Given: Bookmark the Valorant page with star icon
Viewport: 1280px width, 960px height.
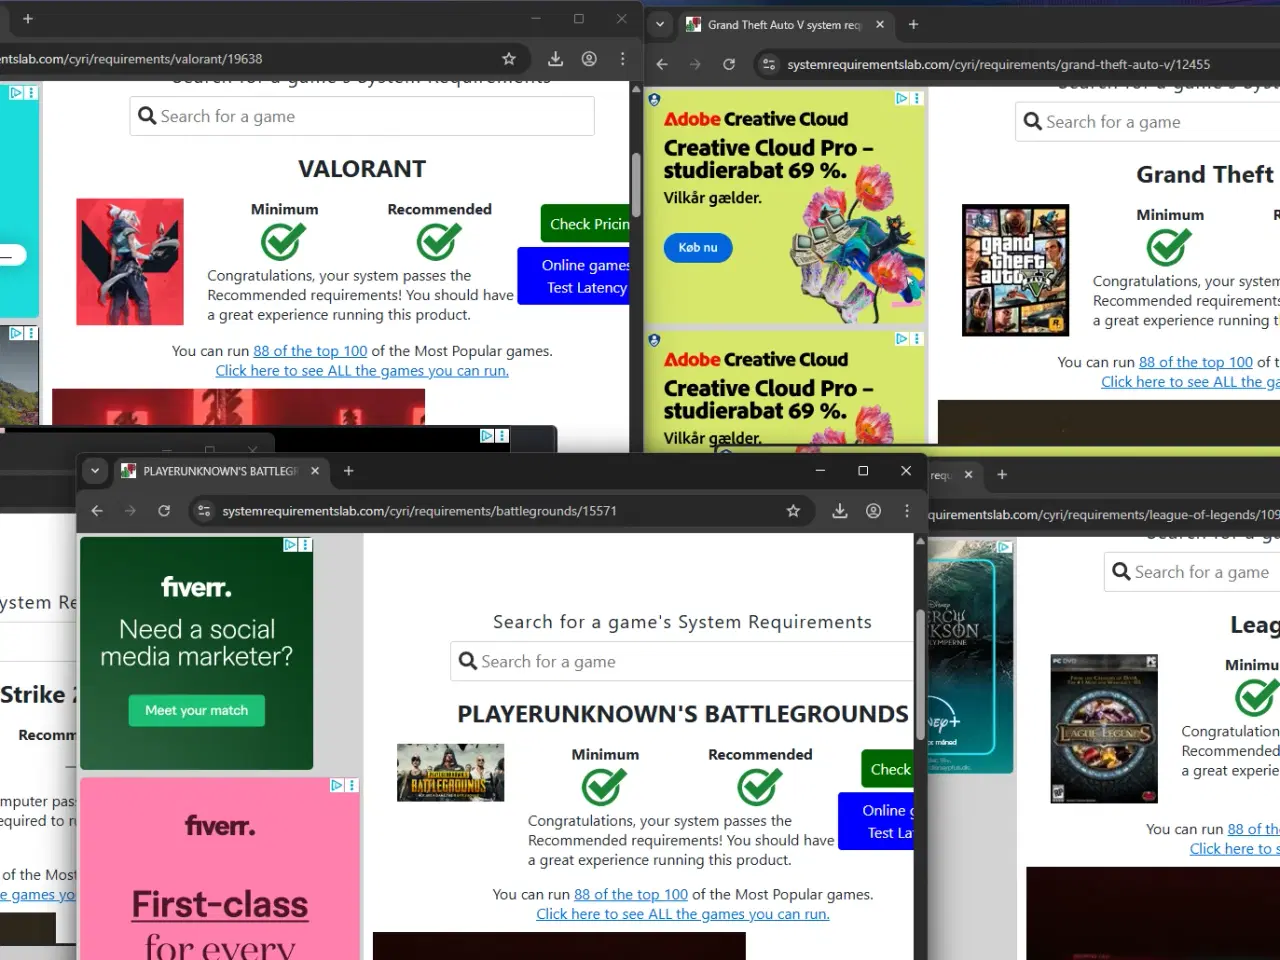Looking at the screenshot, I should [509, 59].
